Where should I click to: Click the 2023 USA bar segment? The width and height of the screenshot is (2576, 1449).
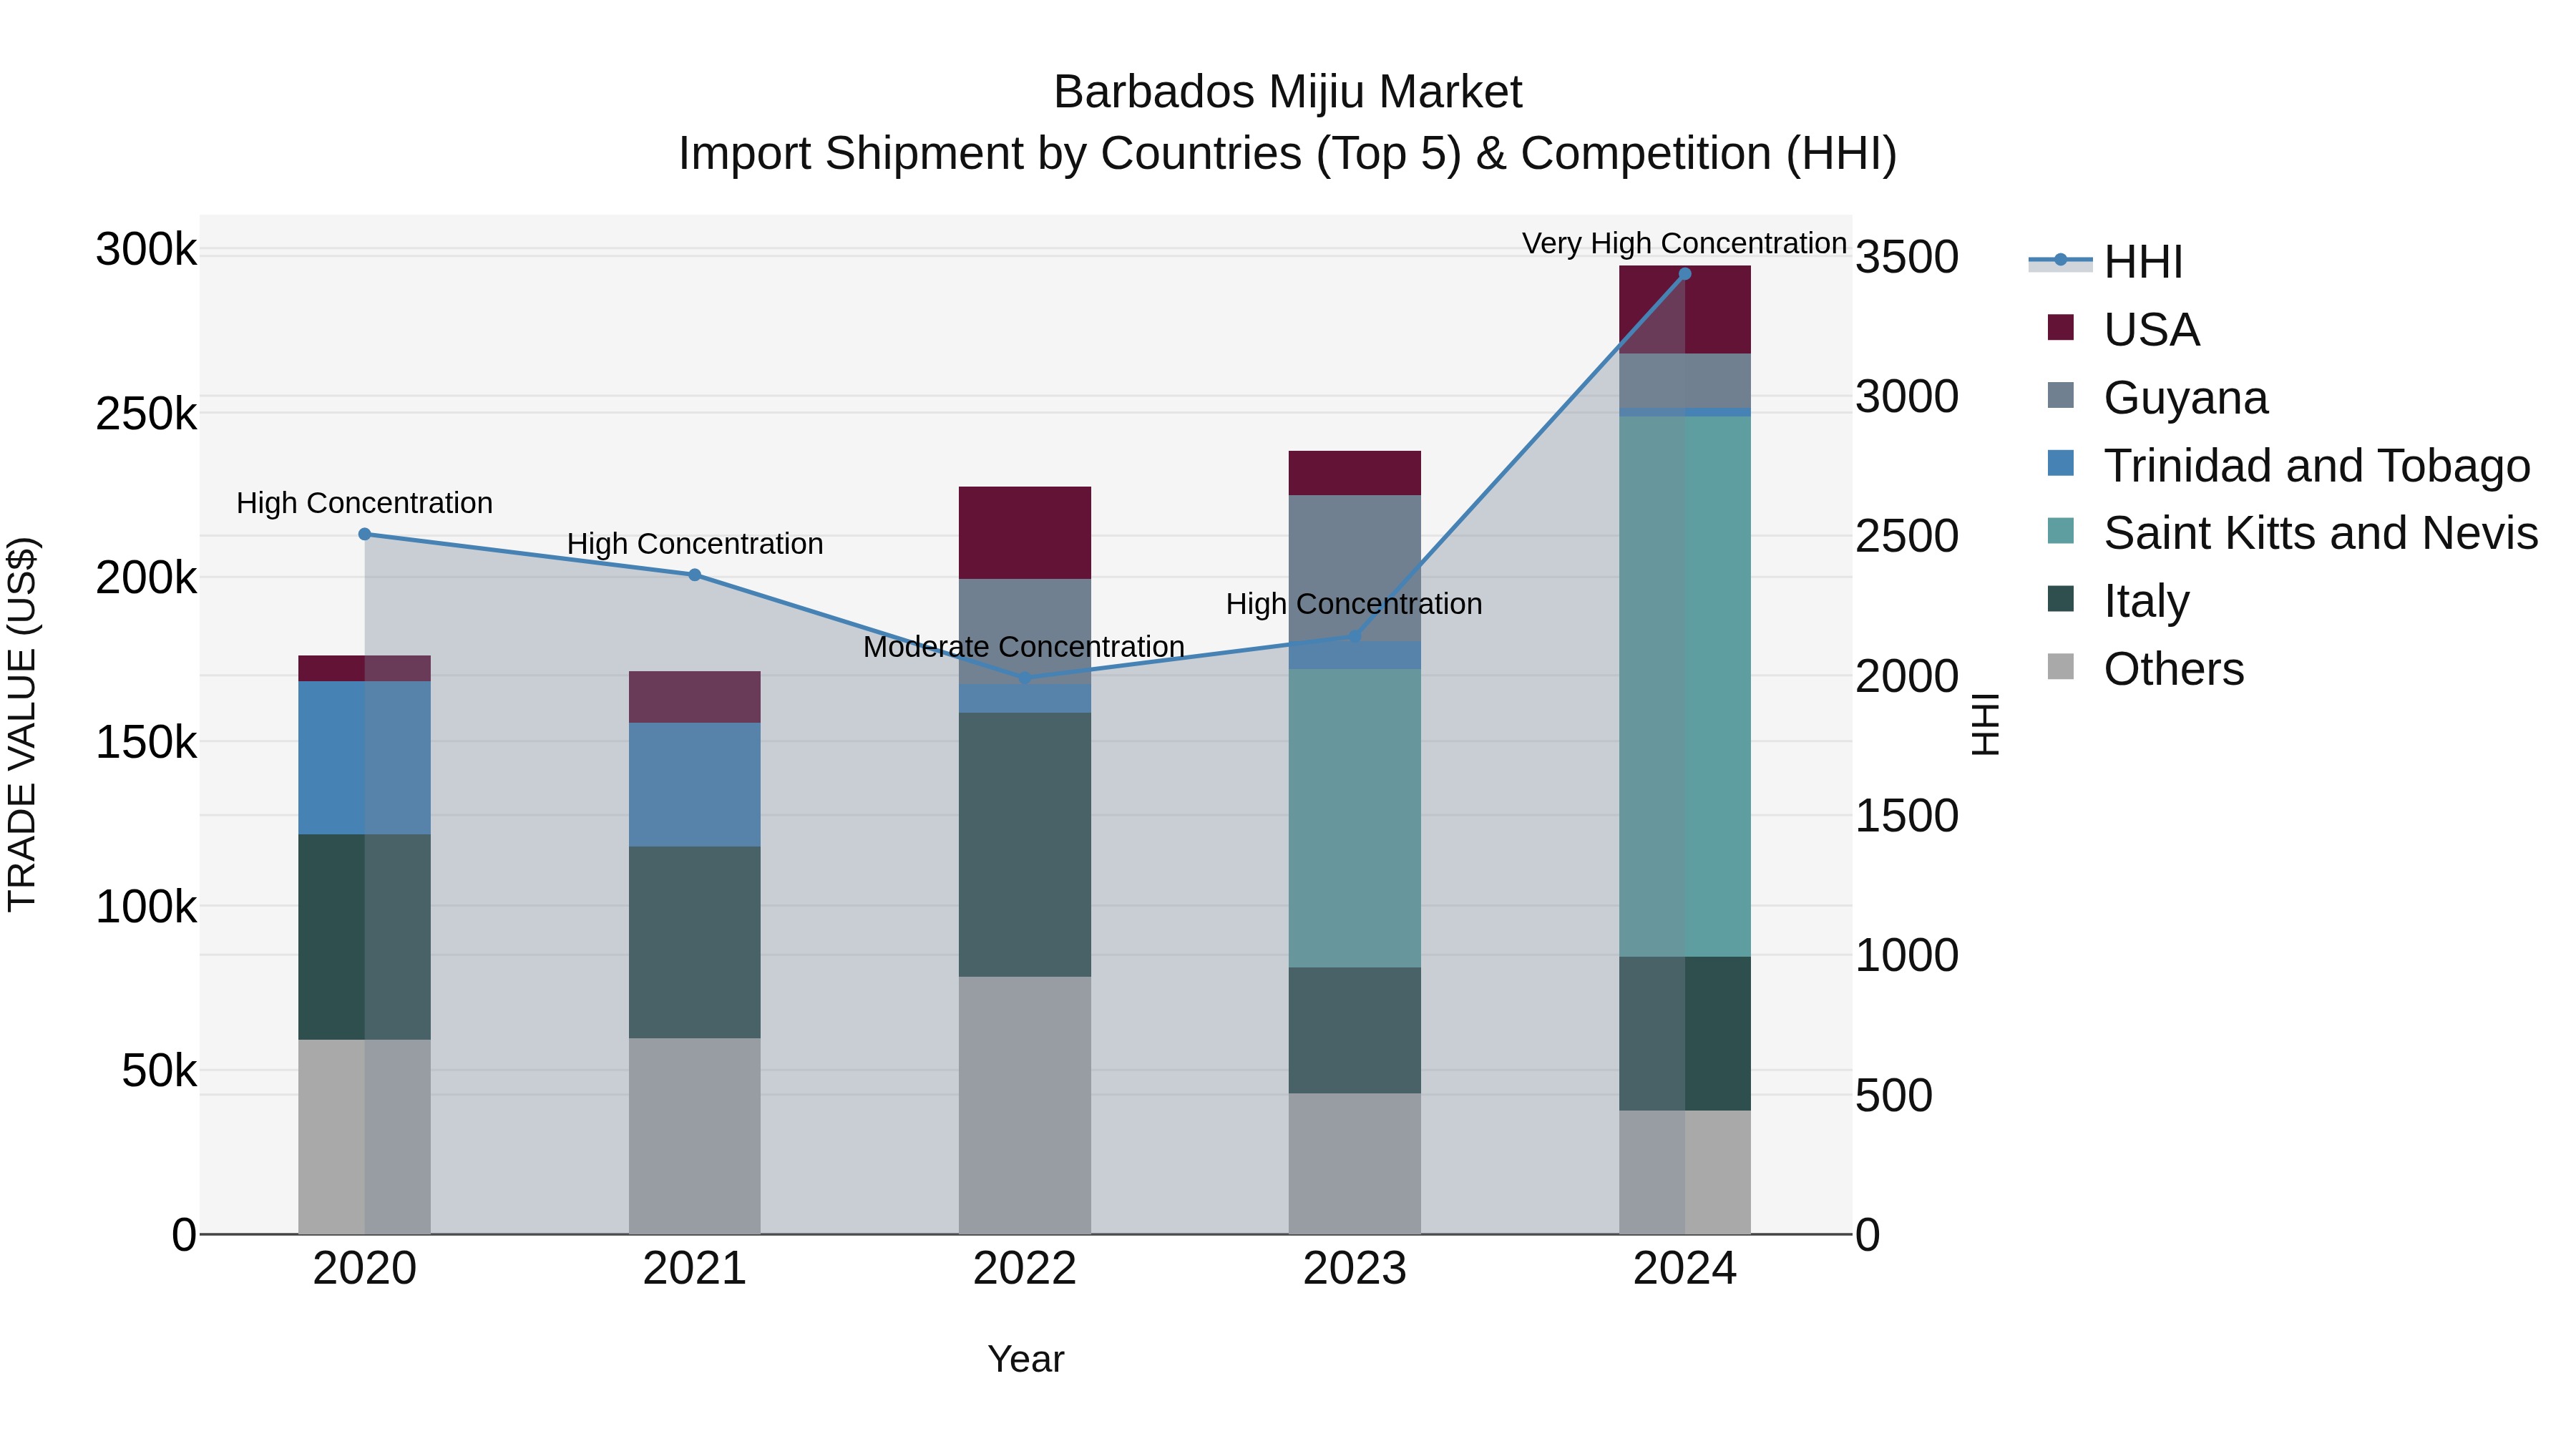[1355, 473]
